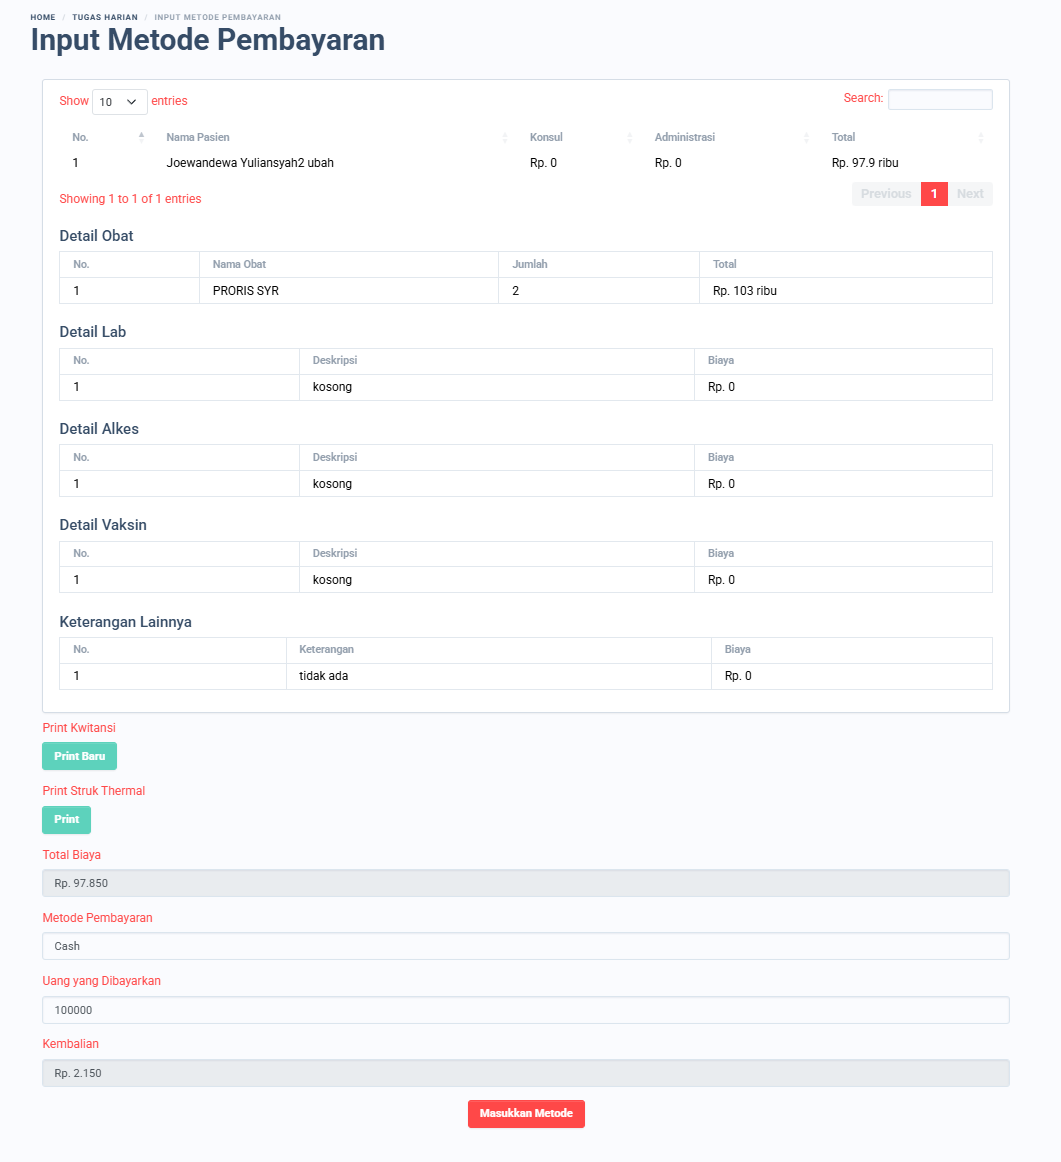The height and width of the screenshot is (1162, 1061).
Task: Open the Metode Pembayaran selector showing Cash
Action: 525,945
